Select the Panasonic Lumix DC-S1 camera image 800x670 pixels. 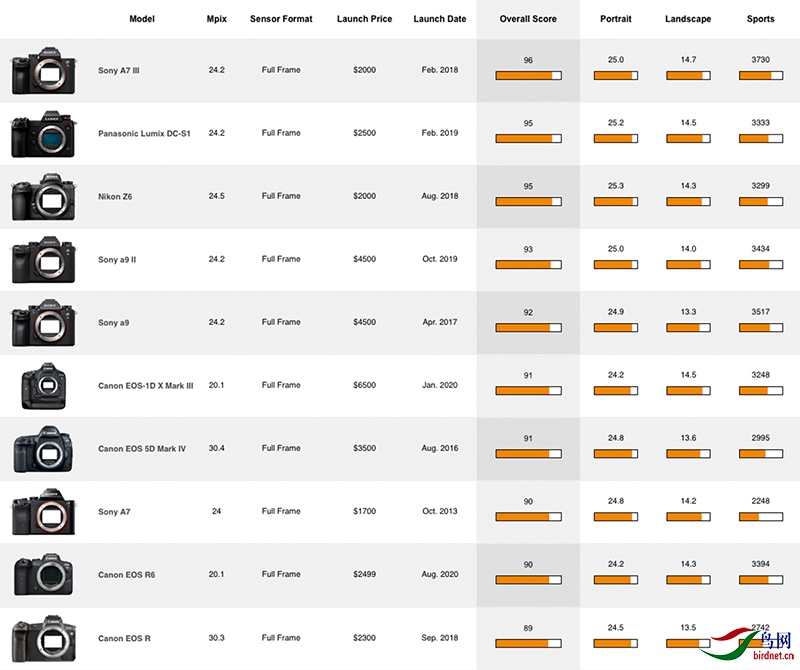point(38,134)
